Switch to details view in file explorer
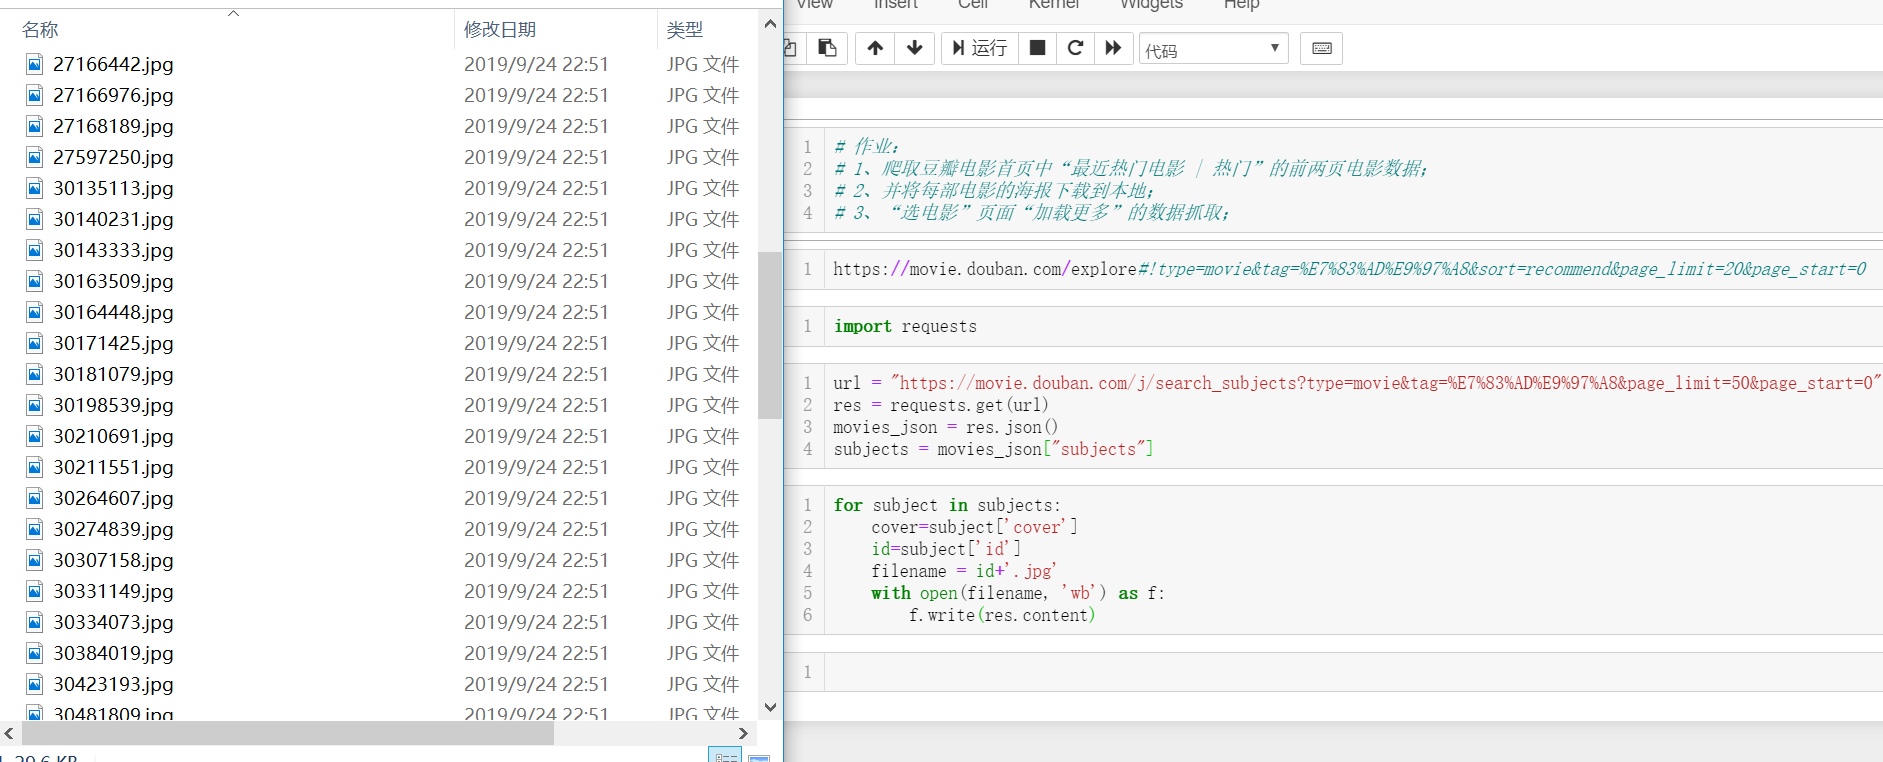1883x762 pixels. click(x=725, y=755)
